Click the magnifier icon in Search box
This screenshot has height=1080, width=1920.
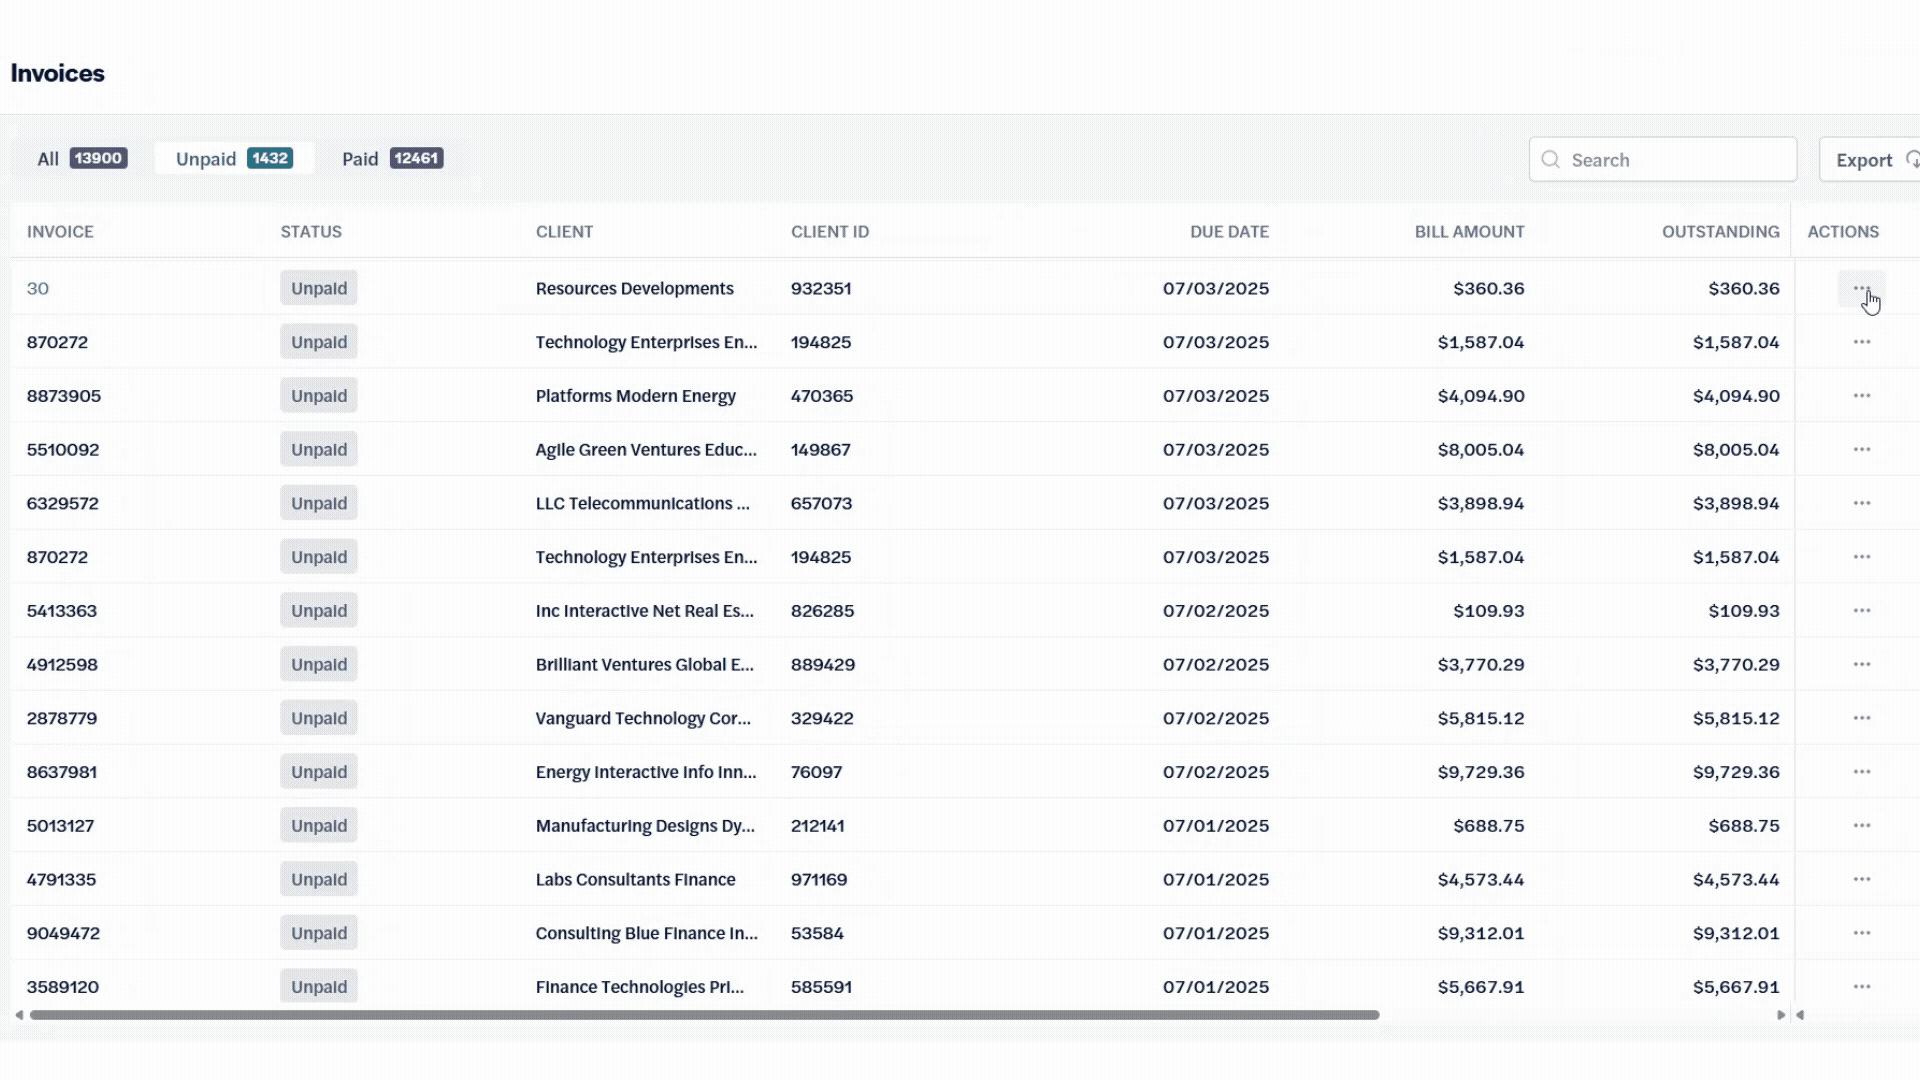click(1550, 160)
